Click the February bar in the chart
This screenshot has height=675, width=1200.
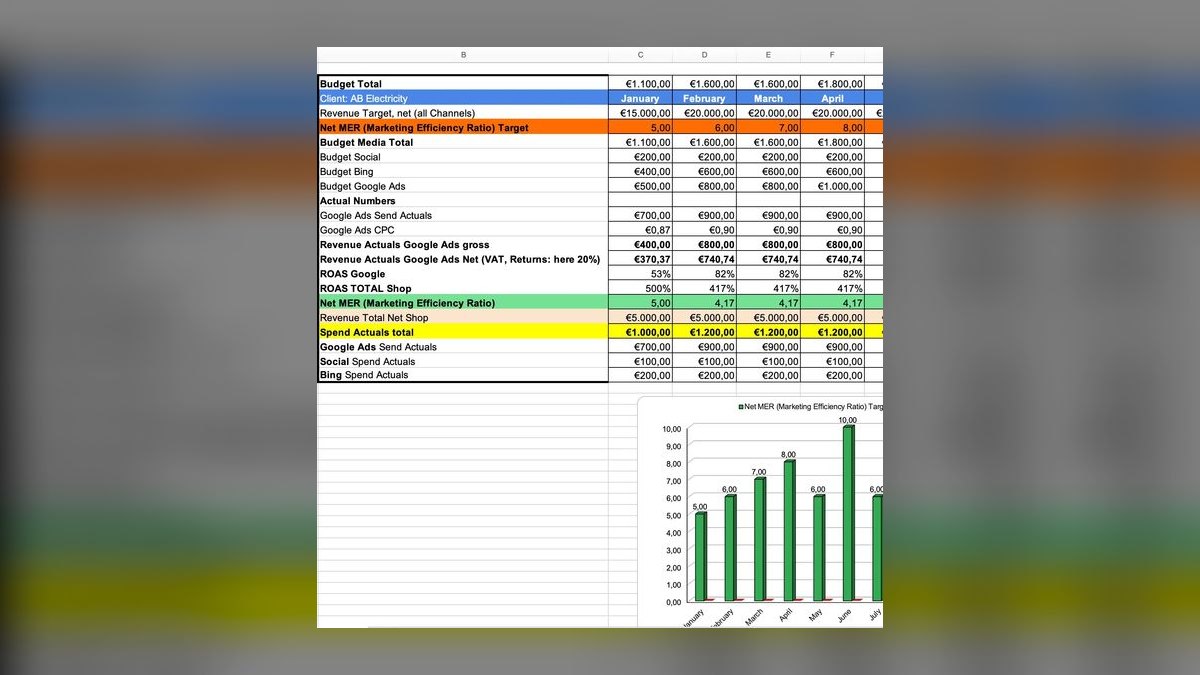(x=730, y=547)
